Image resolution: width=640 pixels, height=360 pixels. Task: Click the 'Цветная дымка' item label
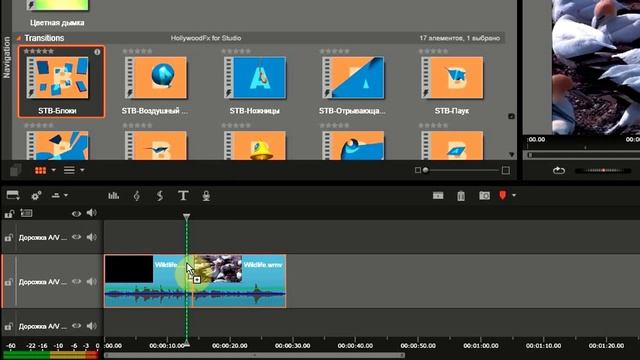pyautogui.click(x=57, y=23)
